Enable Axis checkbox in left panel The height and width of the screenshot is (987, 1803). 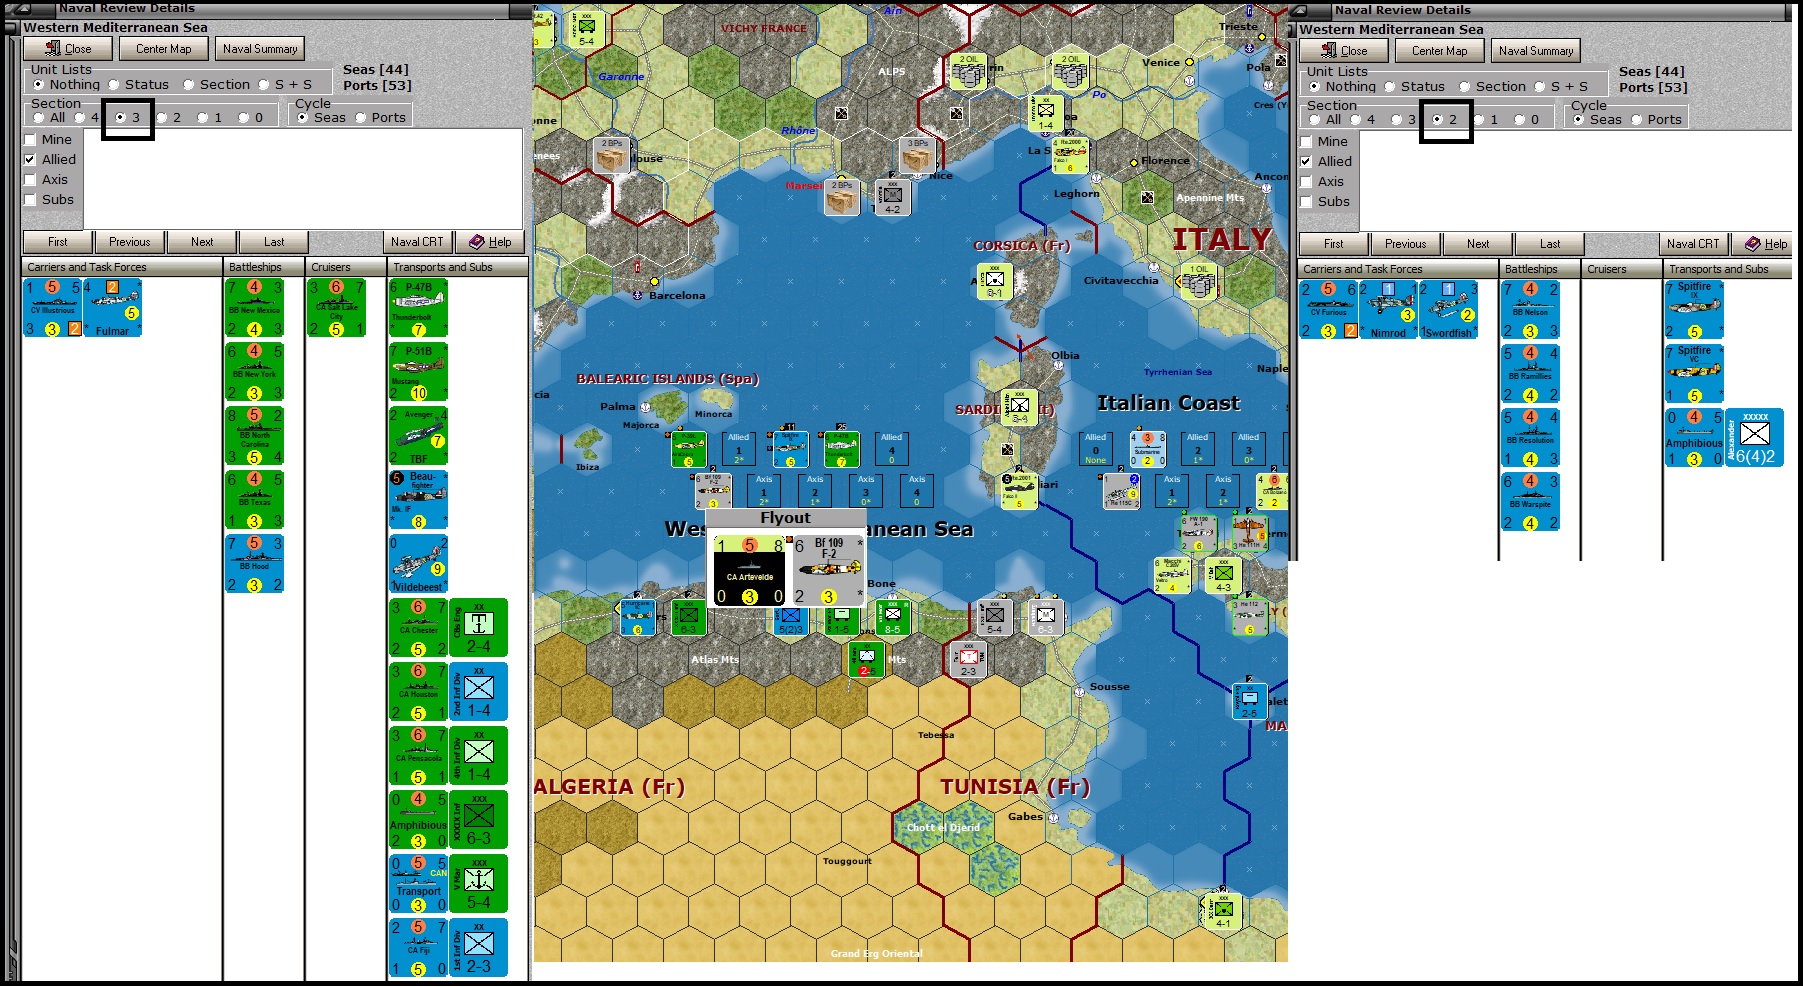tap(30, 180)
